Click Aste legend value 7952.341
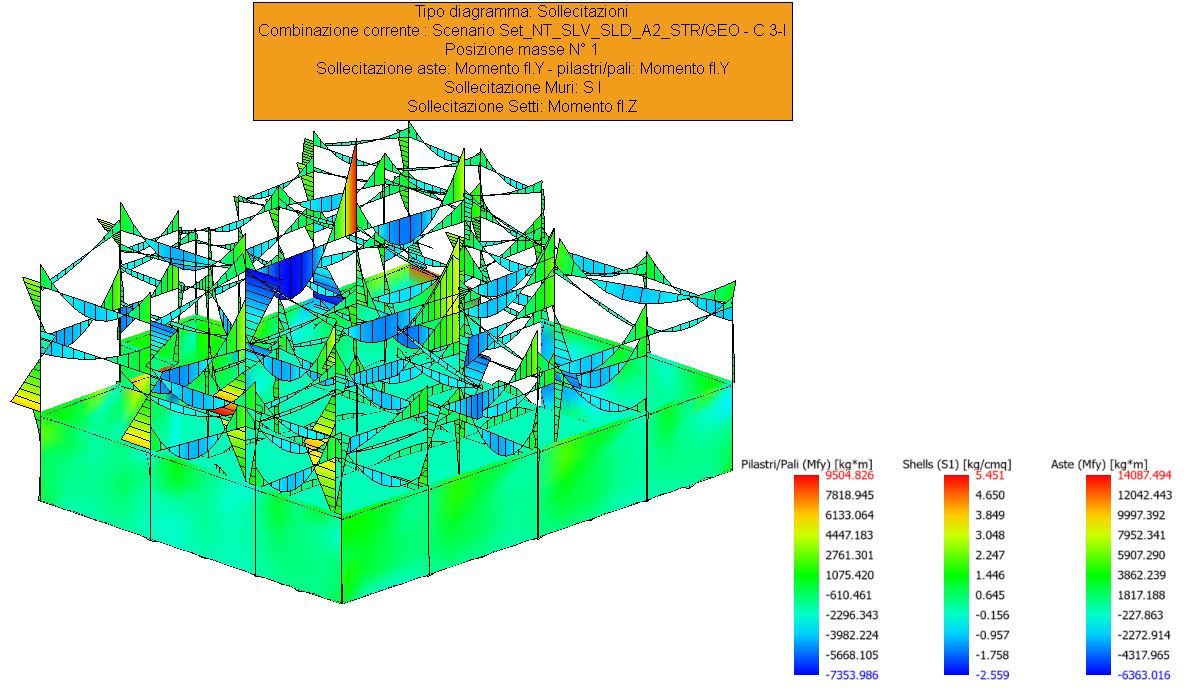Image resolution: width=1186 pixels, height=692 pixels. (x=1141, y=535)
